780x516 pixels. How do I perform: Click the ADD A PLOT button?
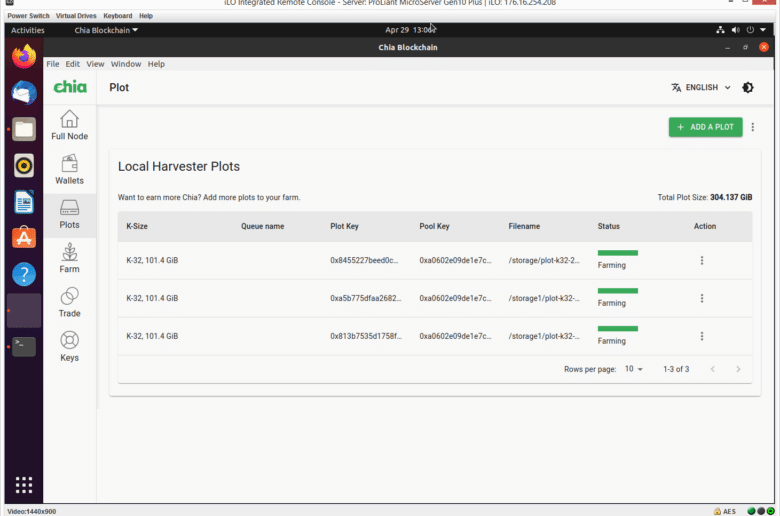pos(705,127)
